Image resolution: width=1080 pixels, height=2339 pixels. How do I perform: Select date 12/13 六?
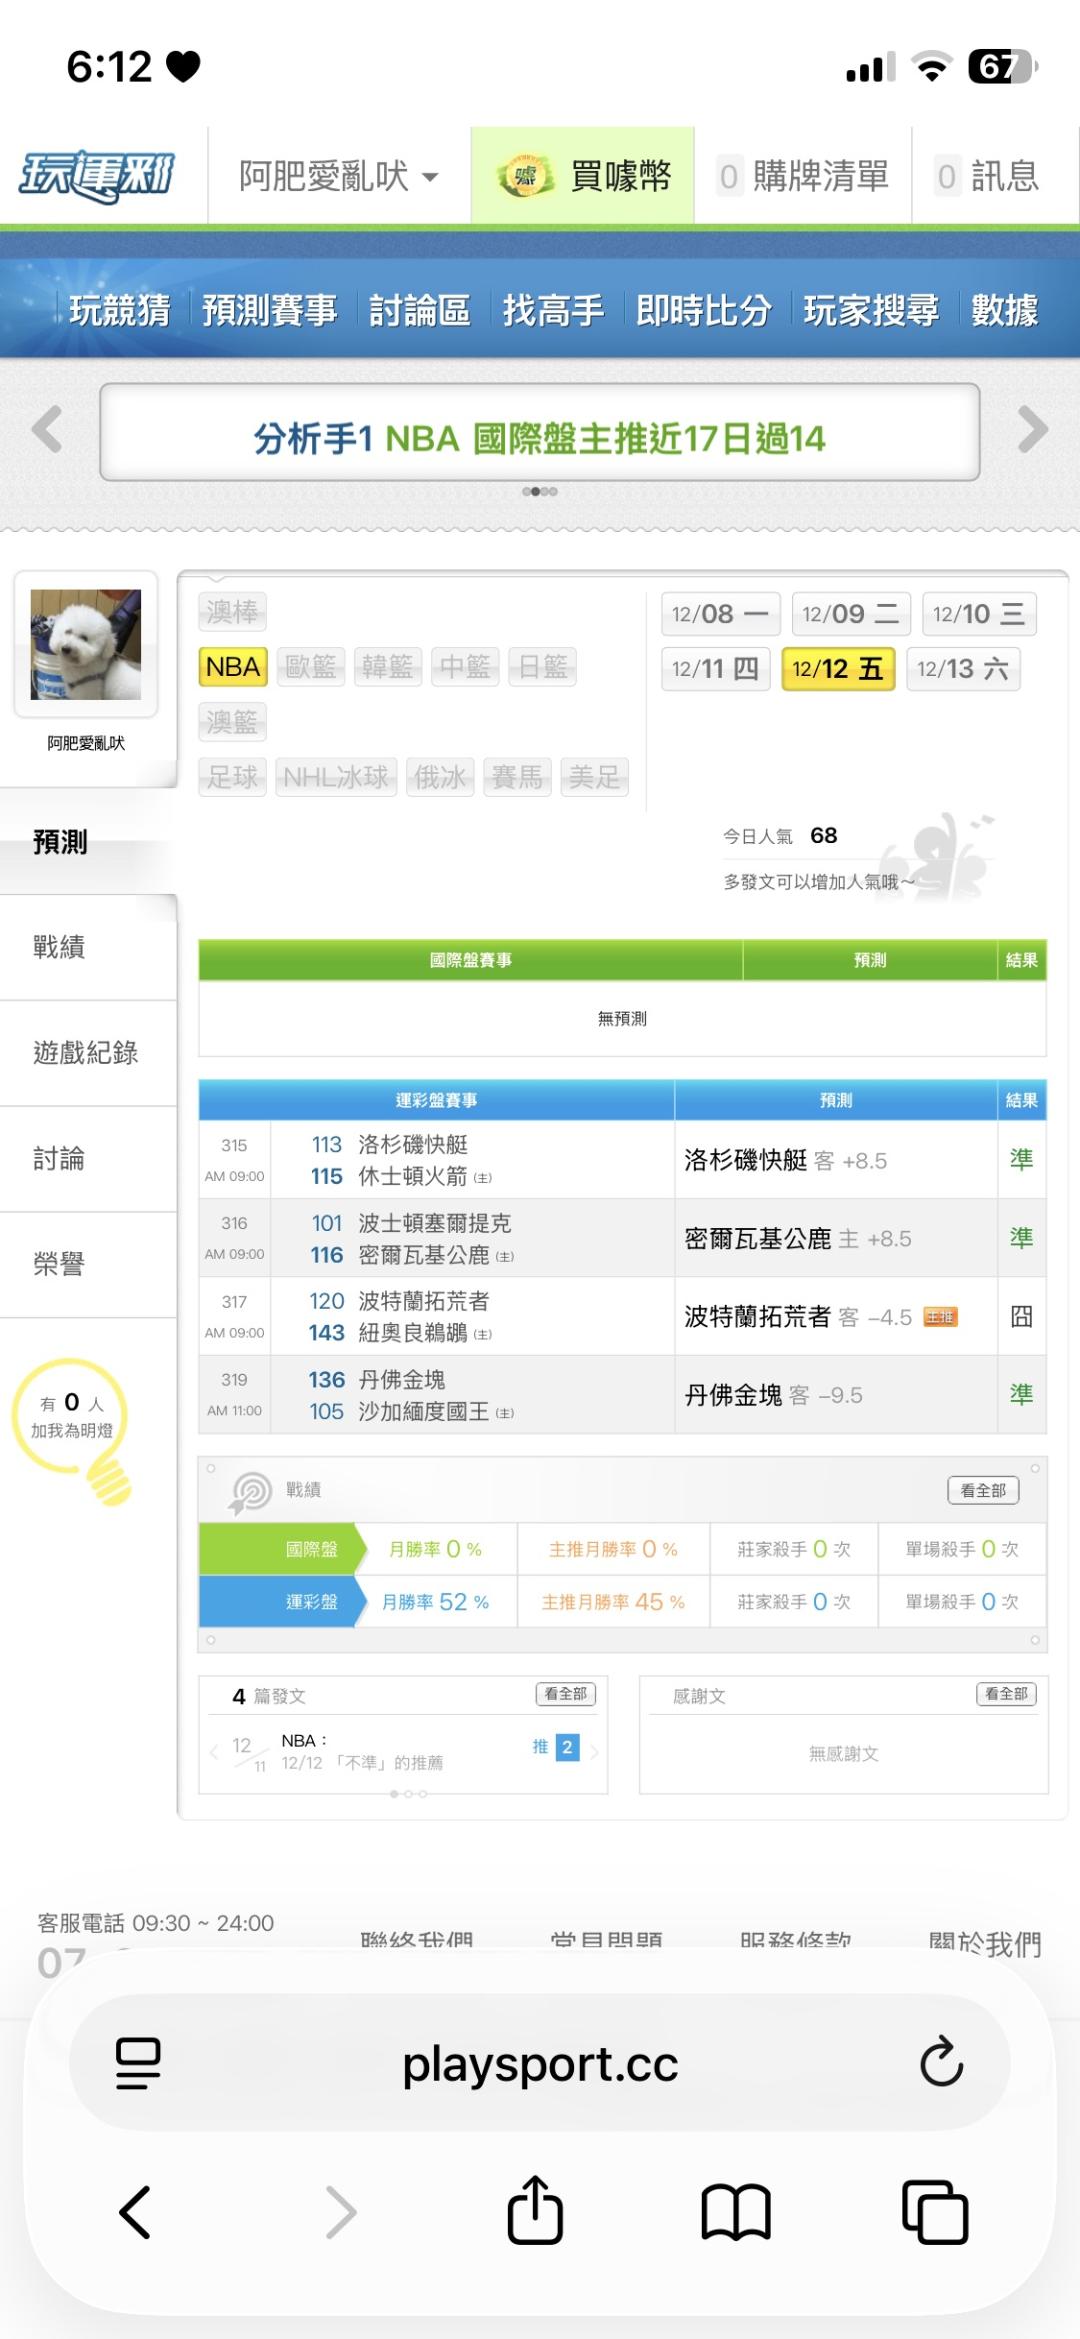click(962, 668)
